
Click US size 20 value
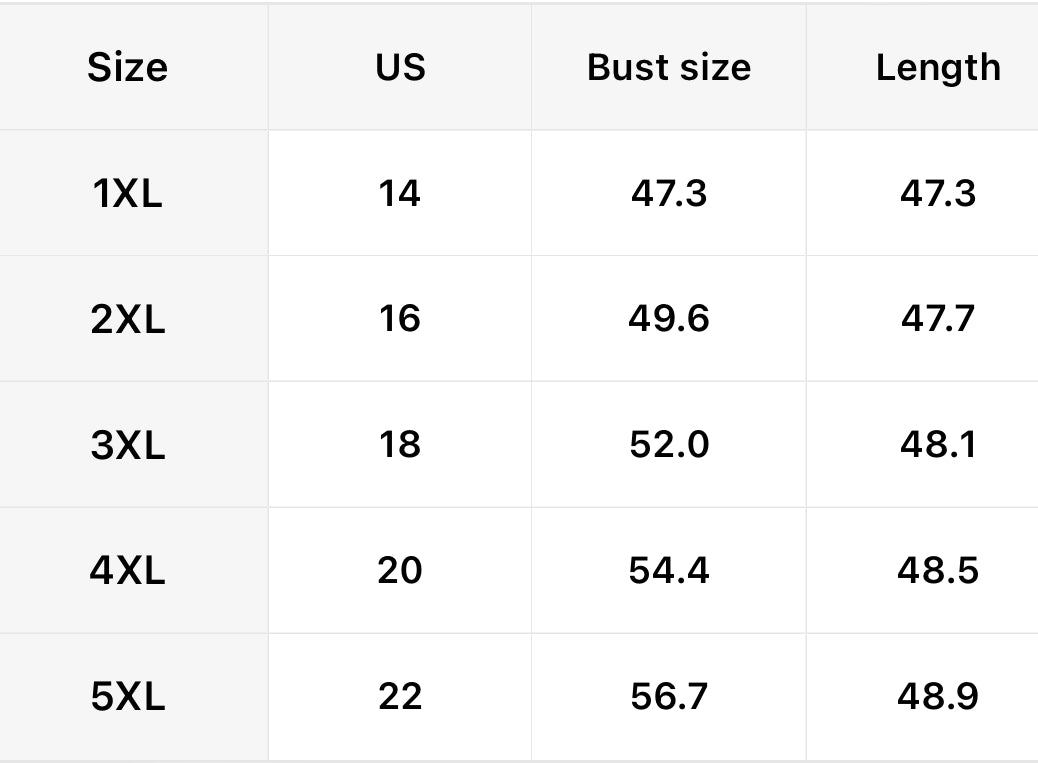[x=400, y=571]
